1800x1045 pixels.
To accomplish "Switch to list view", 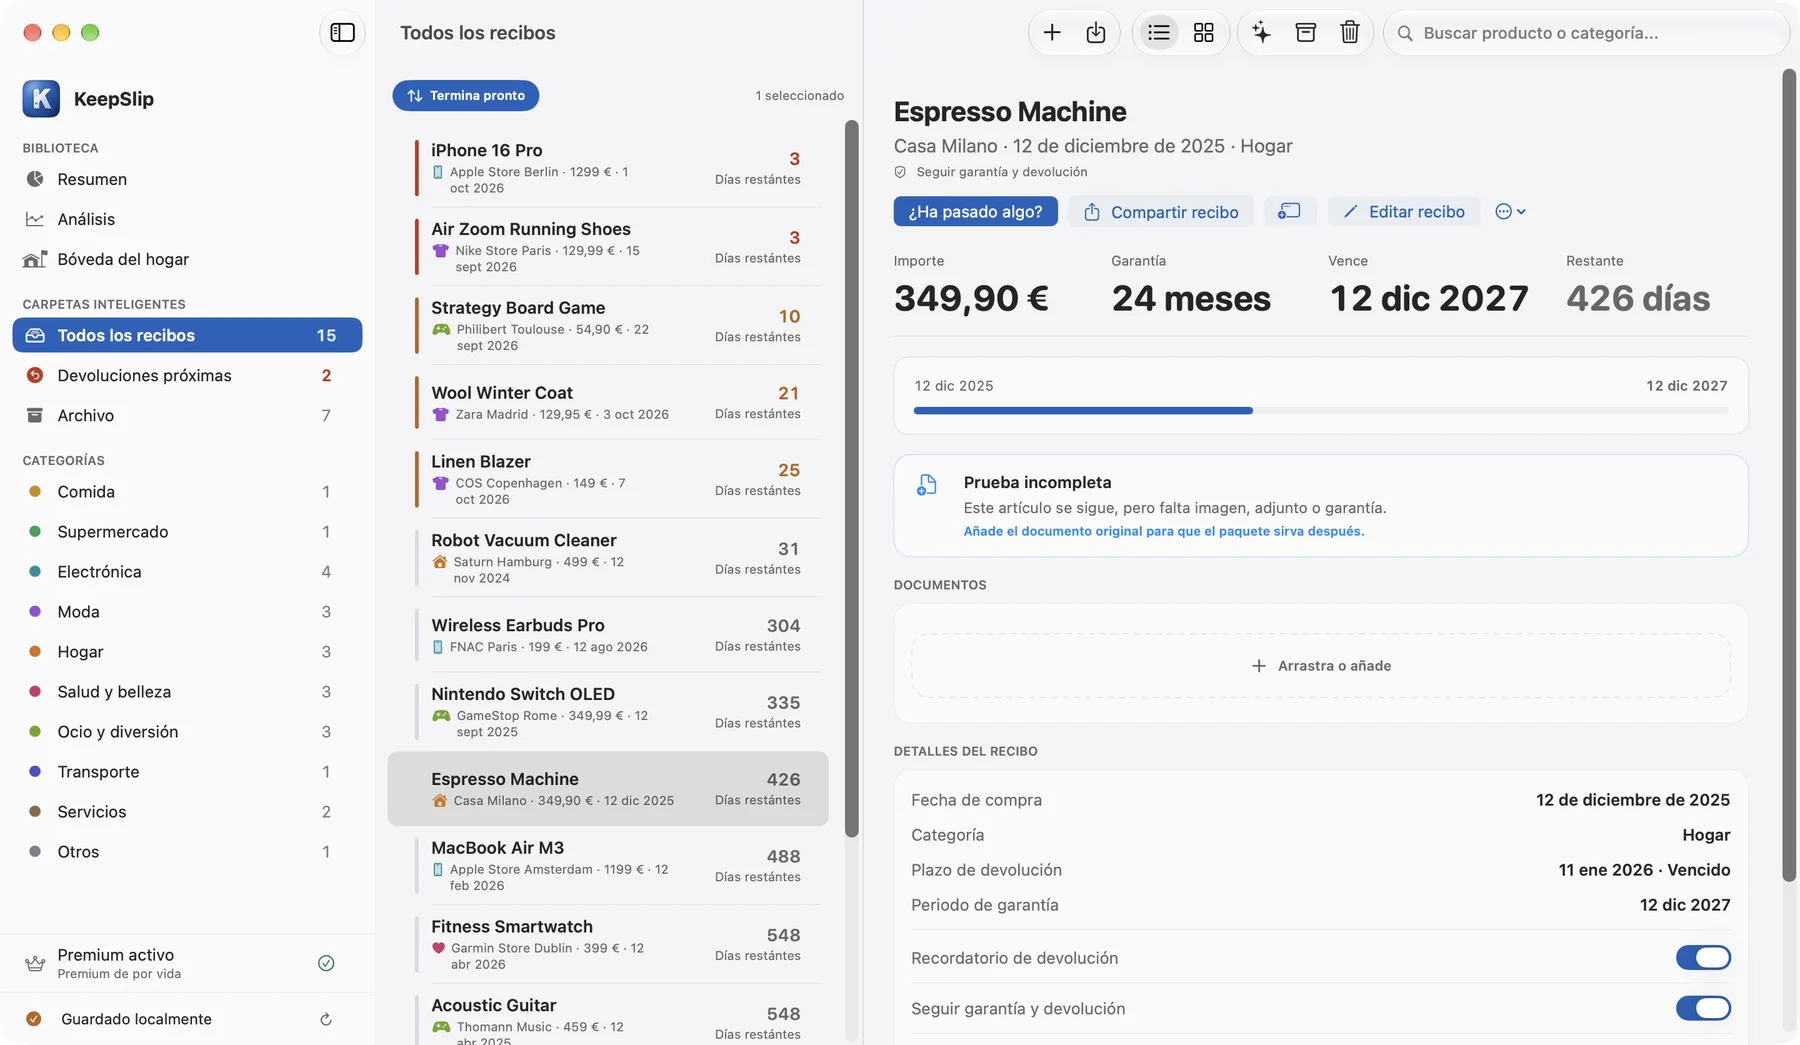I will coord(1159,33).
